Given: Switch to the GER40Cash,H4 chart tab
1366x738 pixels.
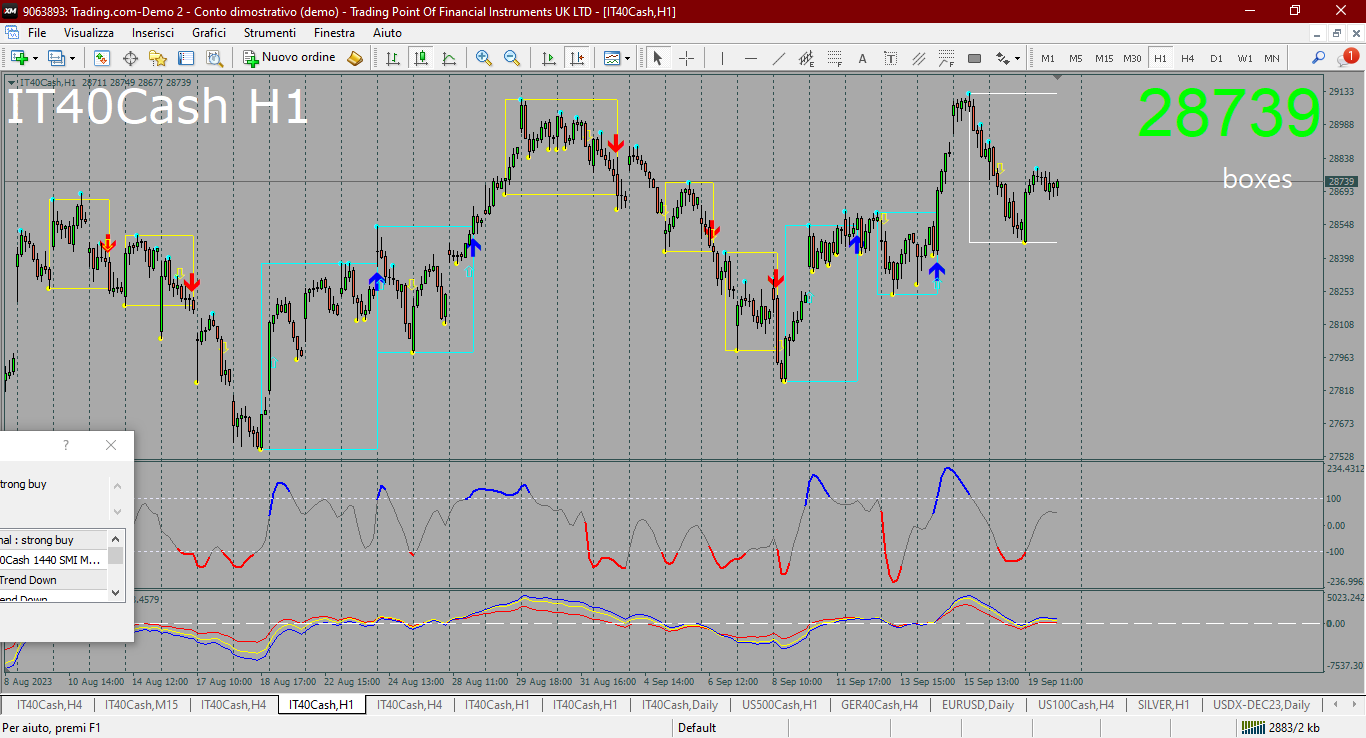Looking at the screenshot, I should (880, 705).
